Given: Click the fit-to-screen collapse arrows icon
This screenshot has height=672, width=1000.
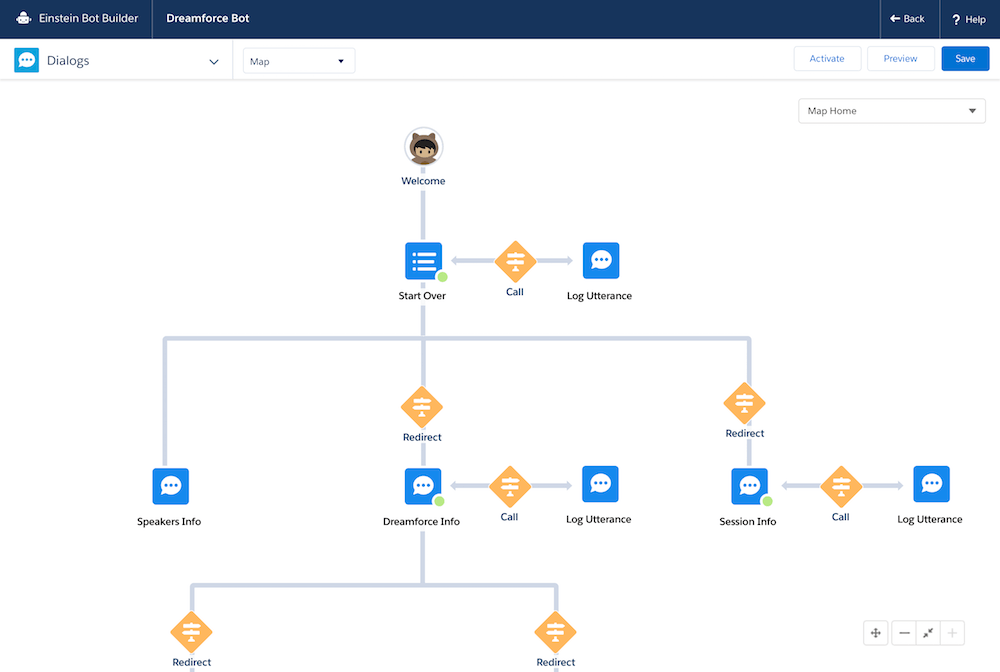Looking at the screenshot, I should (x=928, y=633).
